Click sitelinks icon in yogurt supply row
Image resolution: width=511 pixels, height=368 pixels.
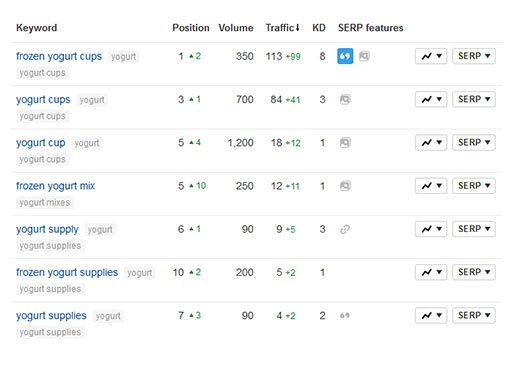point(345,229)
